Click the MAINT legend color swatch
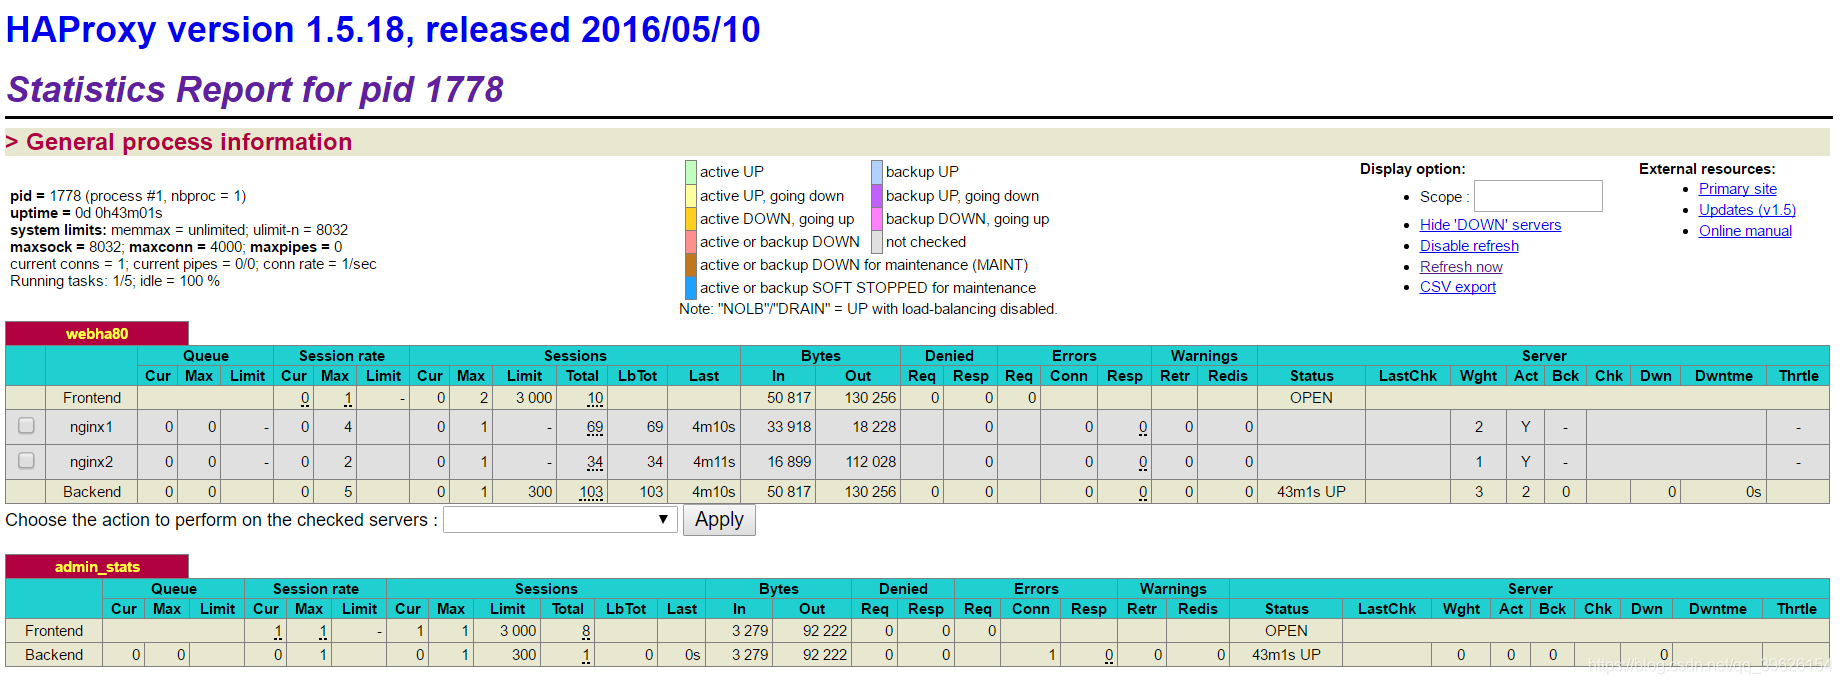 pos(691,265)
